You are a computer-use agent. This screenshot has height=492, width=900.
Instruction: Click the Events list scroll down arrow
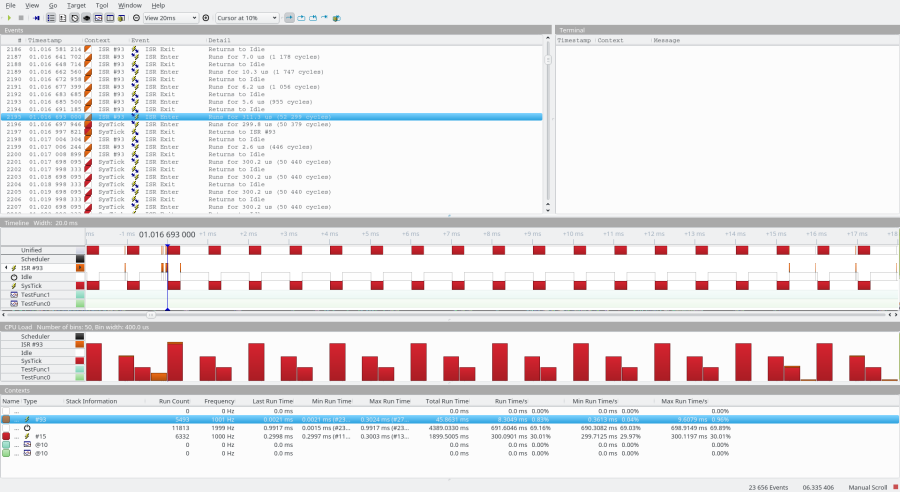(x=548, y=211)
